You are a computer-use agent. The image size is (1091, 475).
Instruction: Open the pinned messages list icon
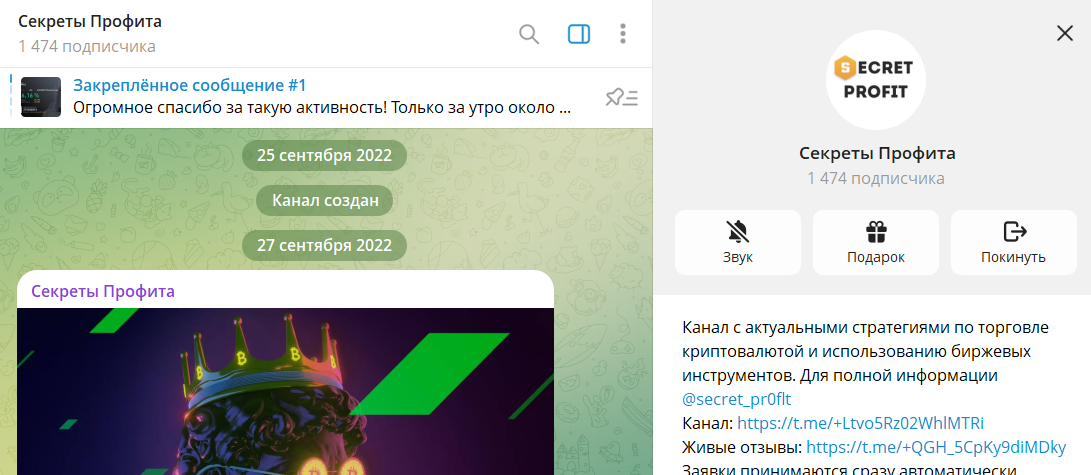621,97
